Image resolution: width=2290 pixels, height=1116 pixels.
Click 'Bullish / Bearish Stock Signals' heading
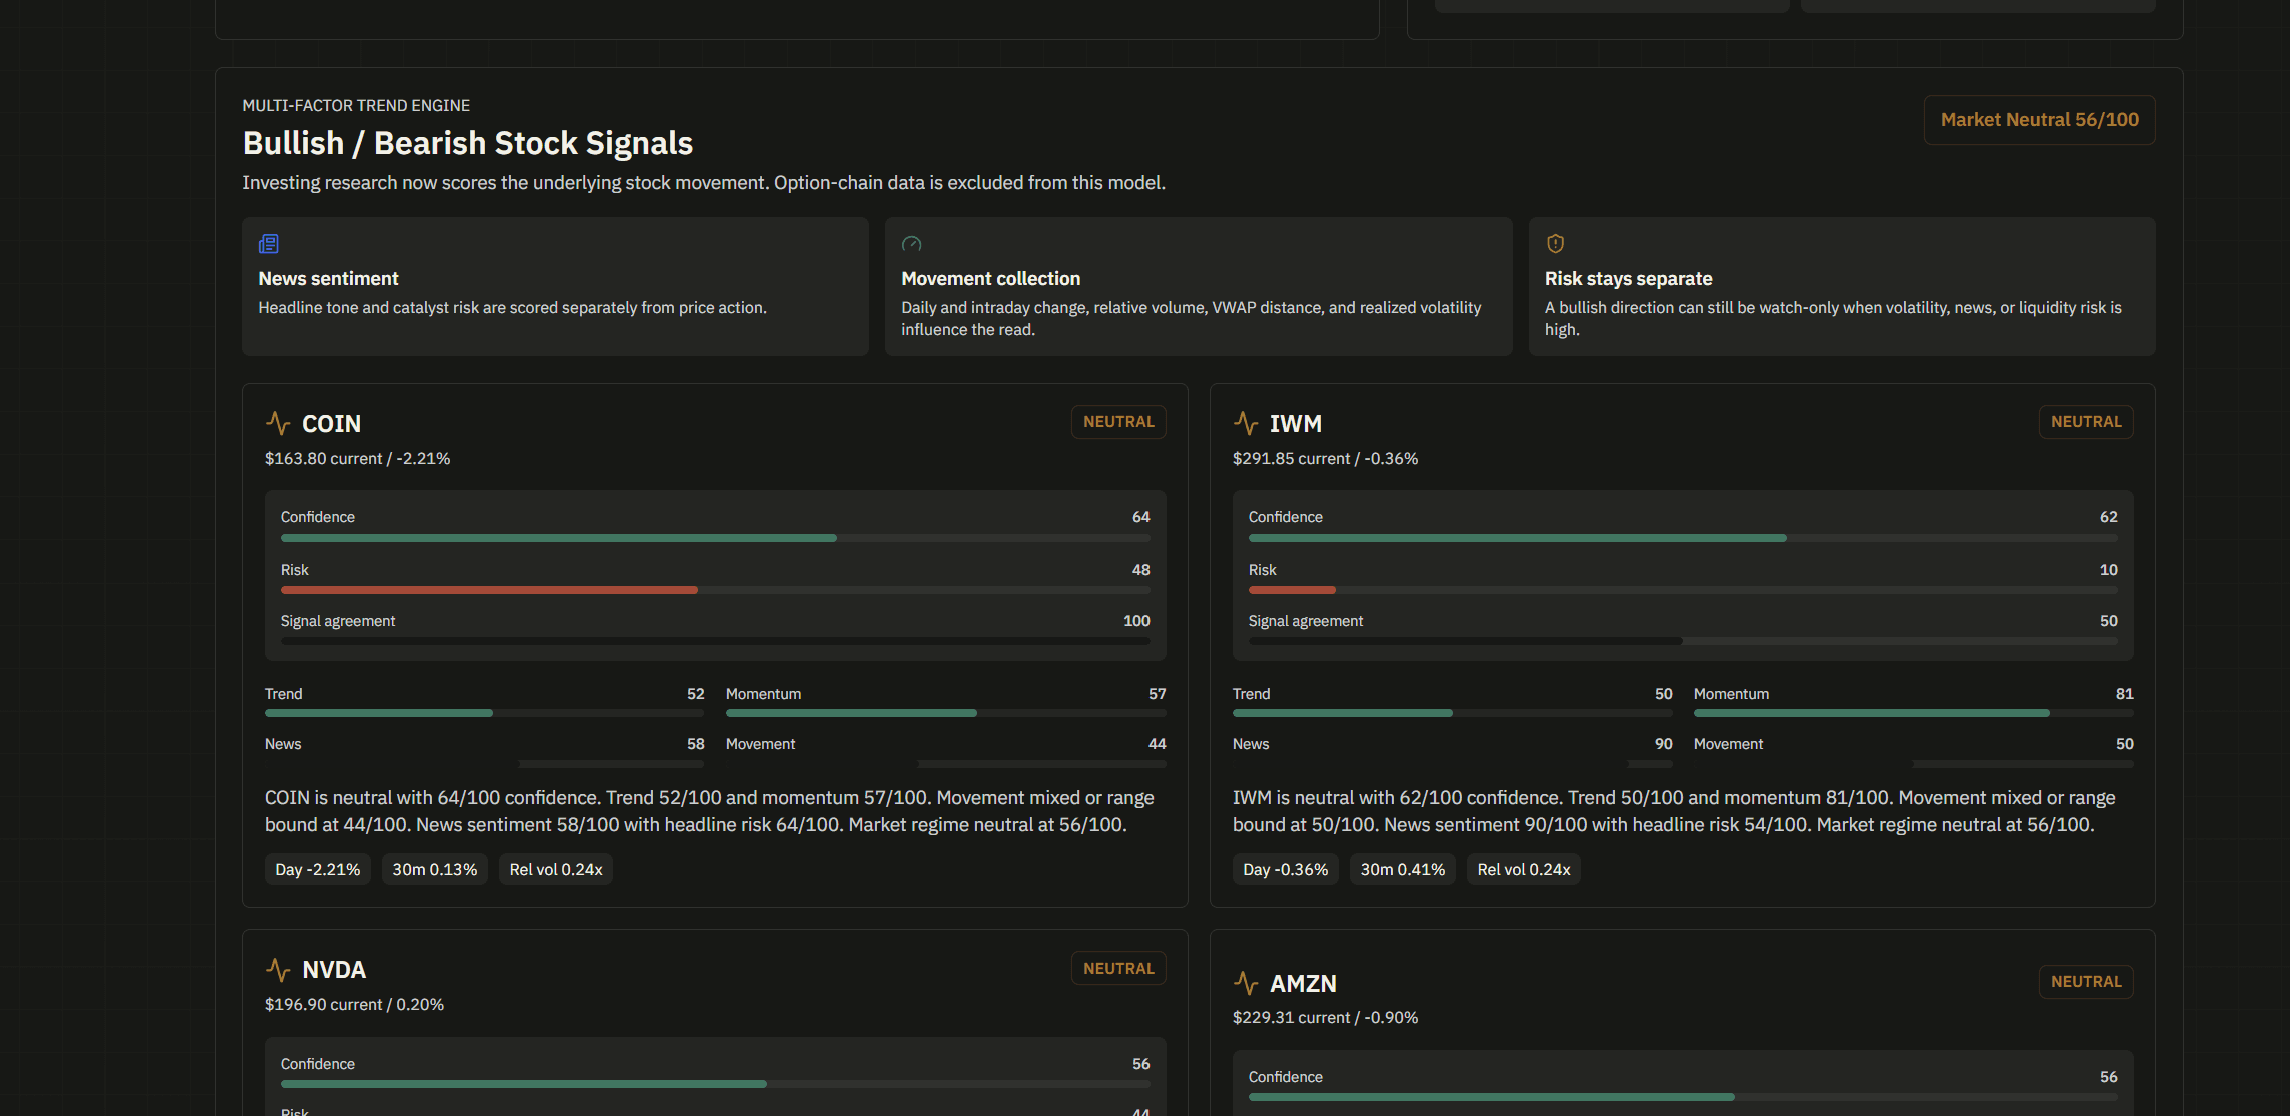[468, 143]
